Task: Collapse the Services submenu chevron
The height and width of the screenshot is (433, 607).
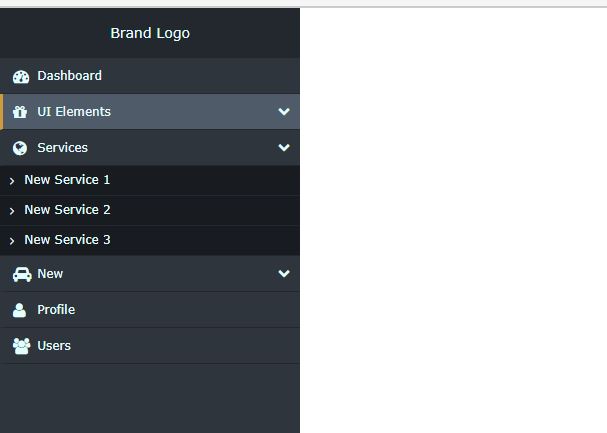Action: (284, 148)
